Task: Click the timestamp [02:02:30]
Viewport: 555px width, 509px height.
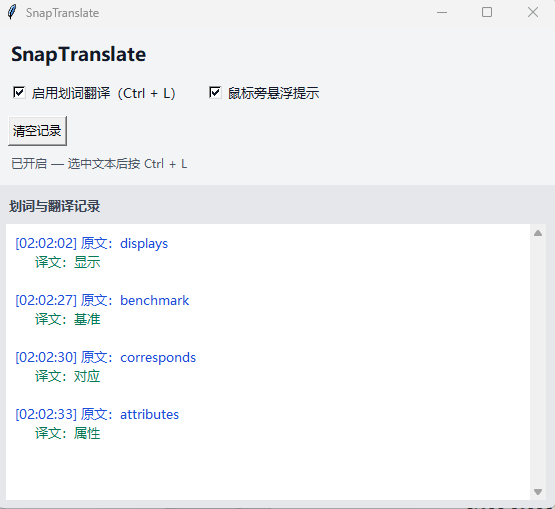Action: 46,358
